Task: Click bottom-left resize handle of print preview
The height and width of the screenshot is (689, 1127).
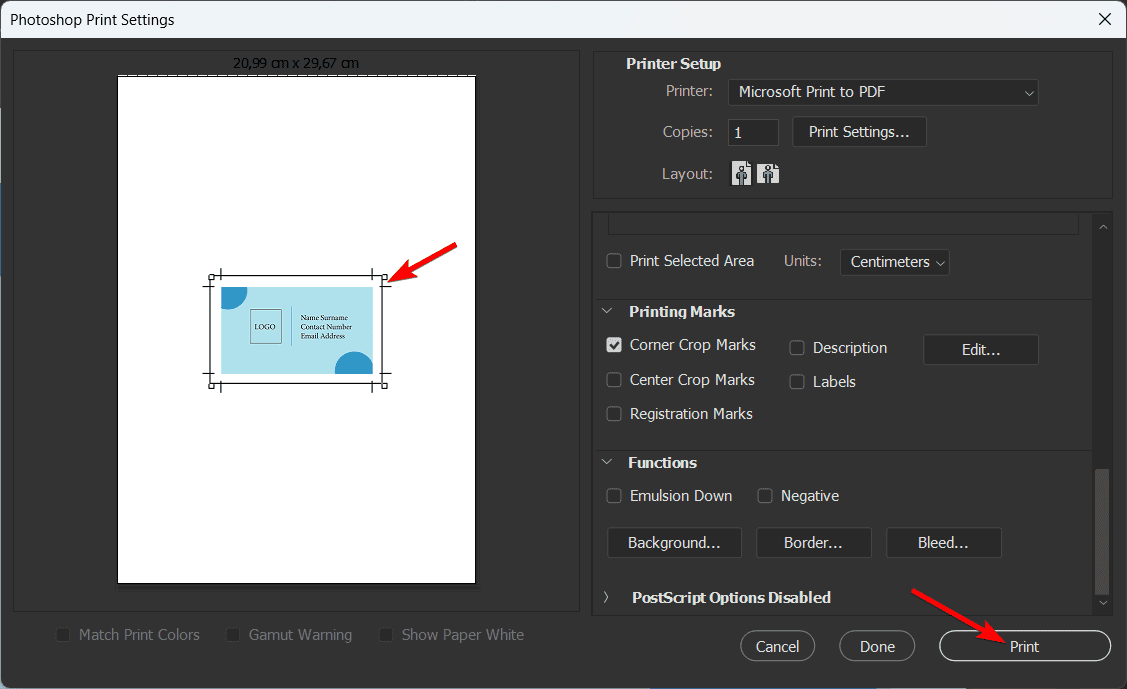Action: click(211, 386)
